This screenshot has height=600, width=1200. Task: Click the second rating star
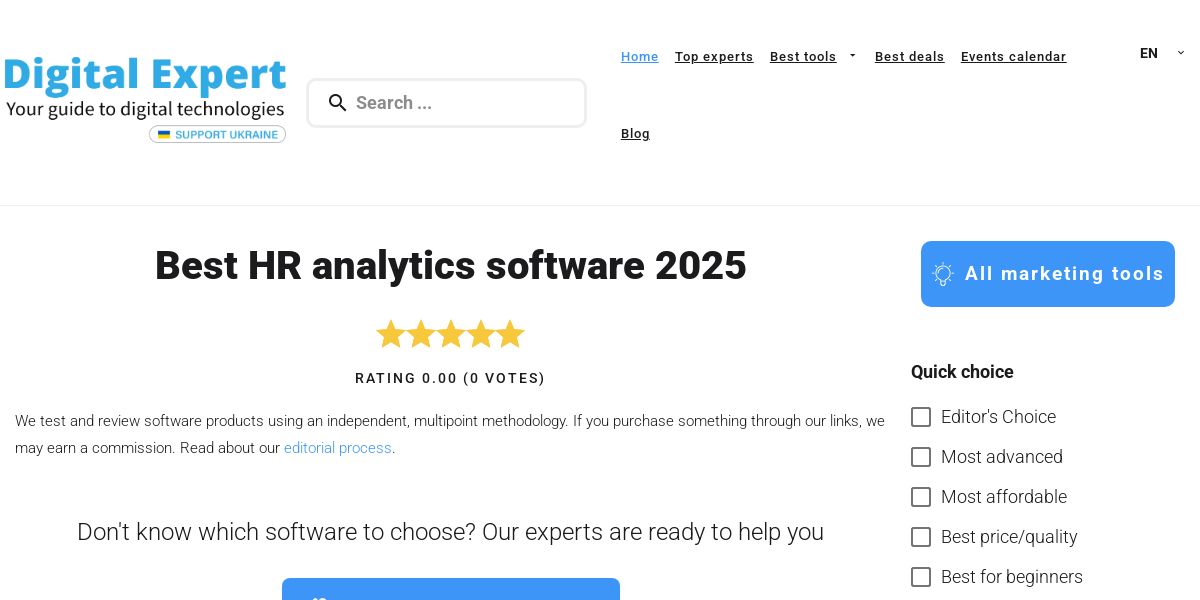click(x=421, y=334)
